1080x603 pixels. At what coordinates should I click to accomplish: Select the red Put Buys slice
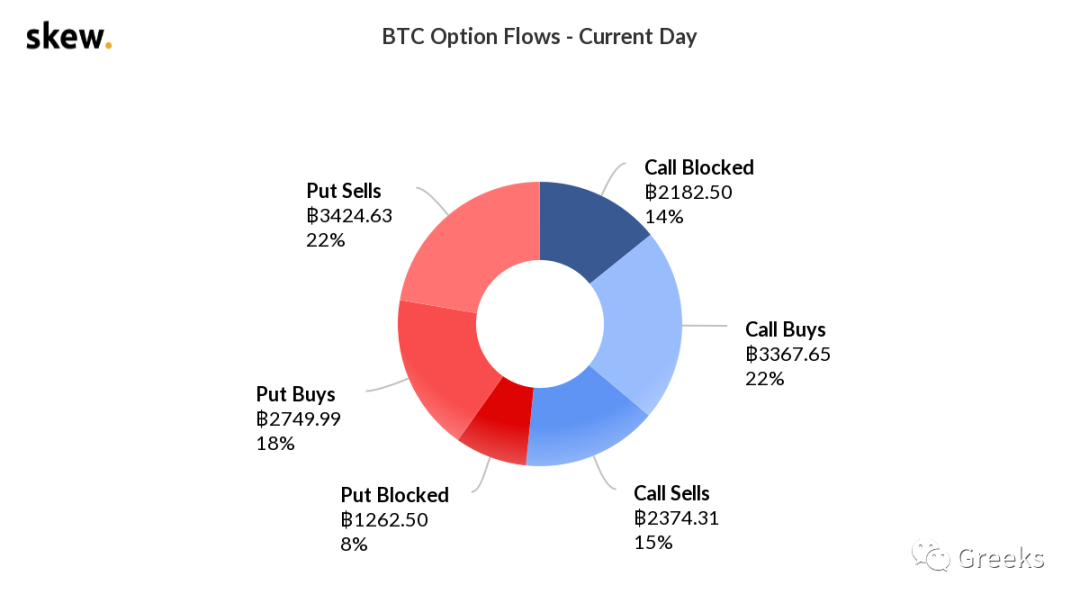tap(439, 365)
